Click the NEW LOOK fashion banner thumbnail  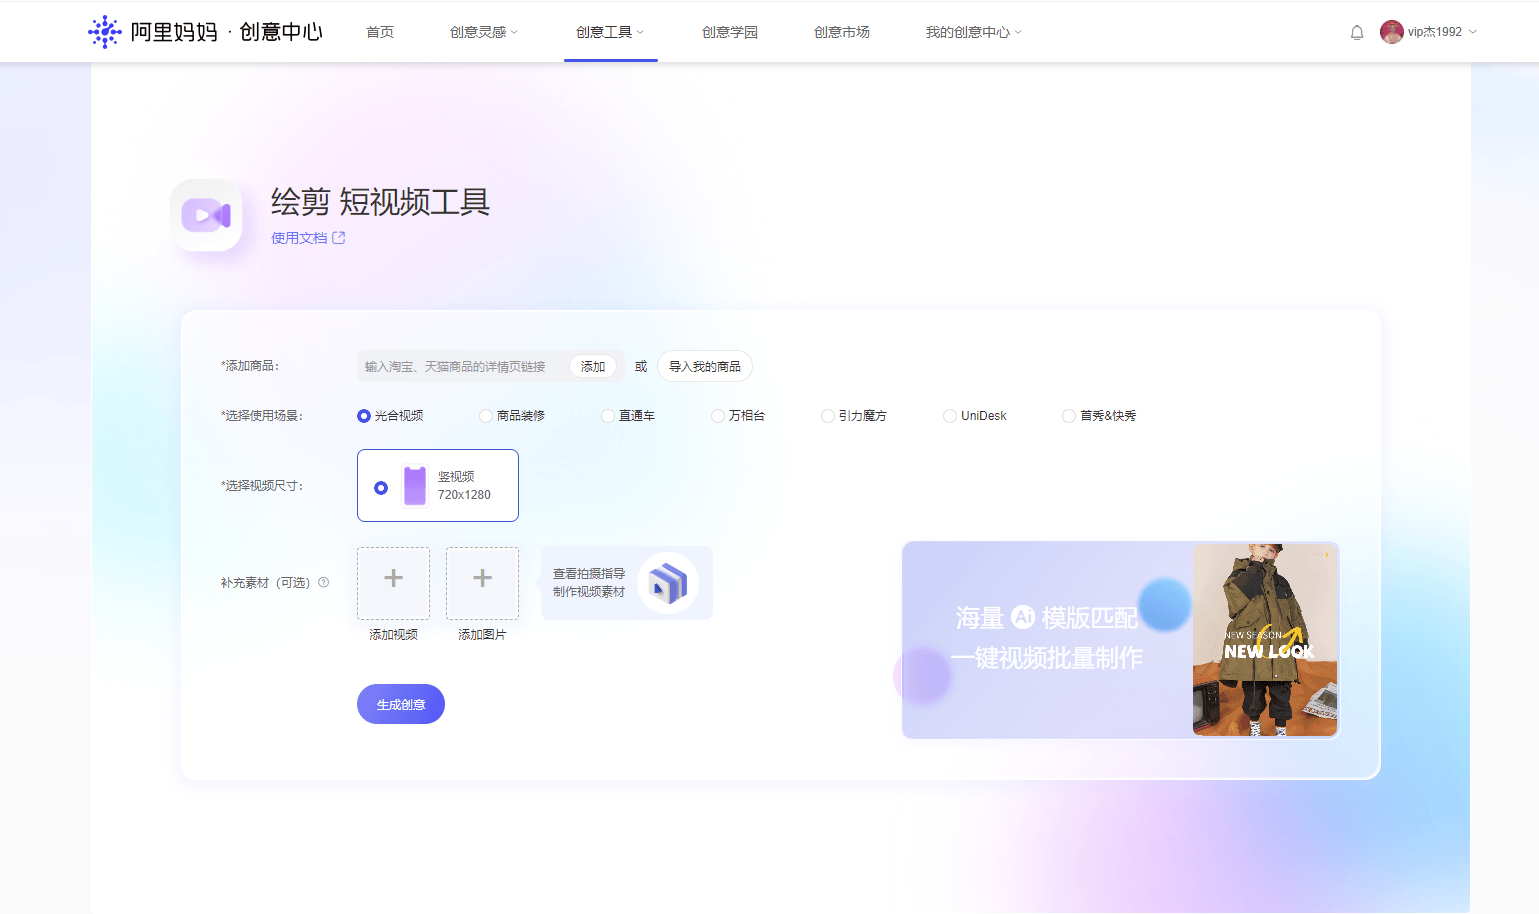tap(1264, 640)
